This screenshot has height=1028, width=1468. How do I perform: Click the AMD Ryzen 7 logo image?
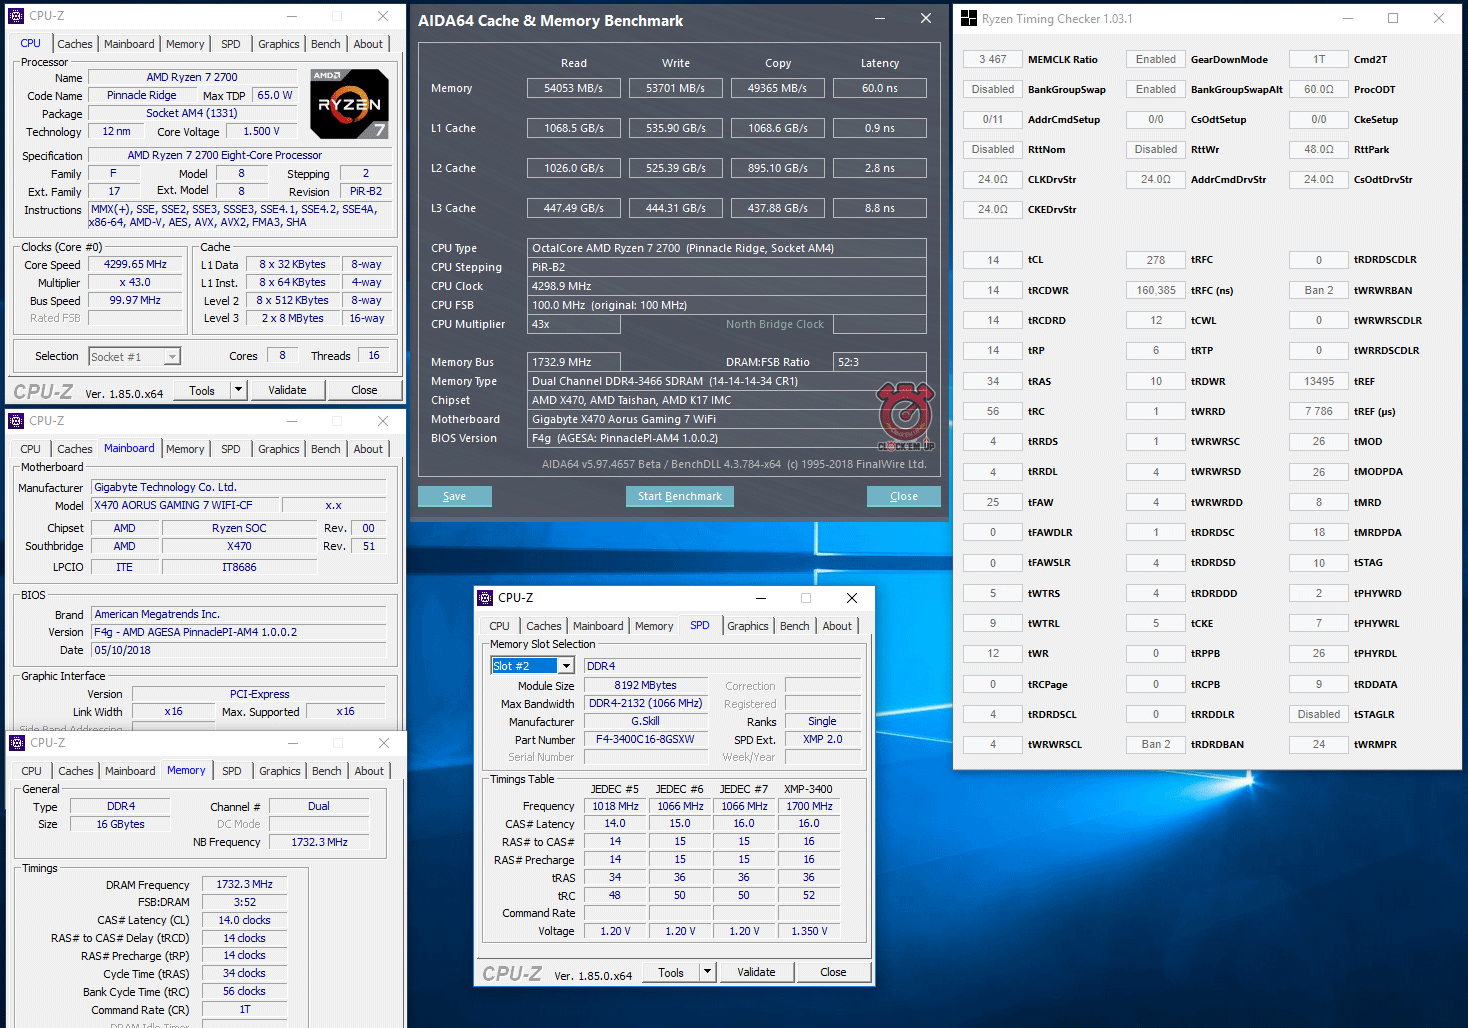pyautogui.click(x=349, y=104)
